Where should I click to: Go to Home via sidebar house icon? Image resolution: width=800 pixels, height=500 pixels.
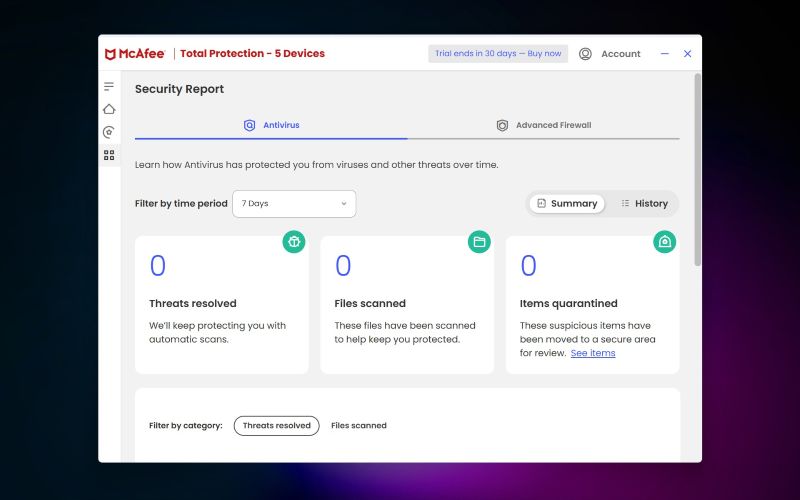109,109
